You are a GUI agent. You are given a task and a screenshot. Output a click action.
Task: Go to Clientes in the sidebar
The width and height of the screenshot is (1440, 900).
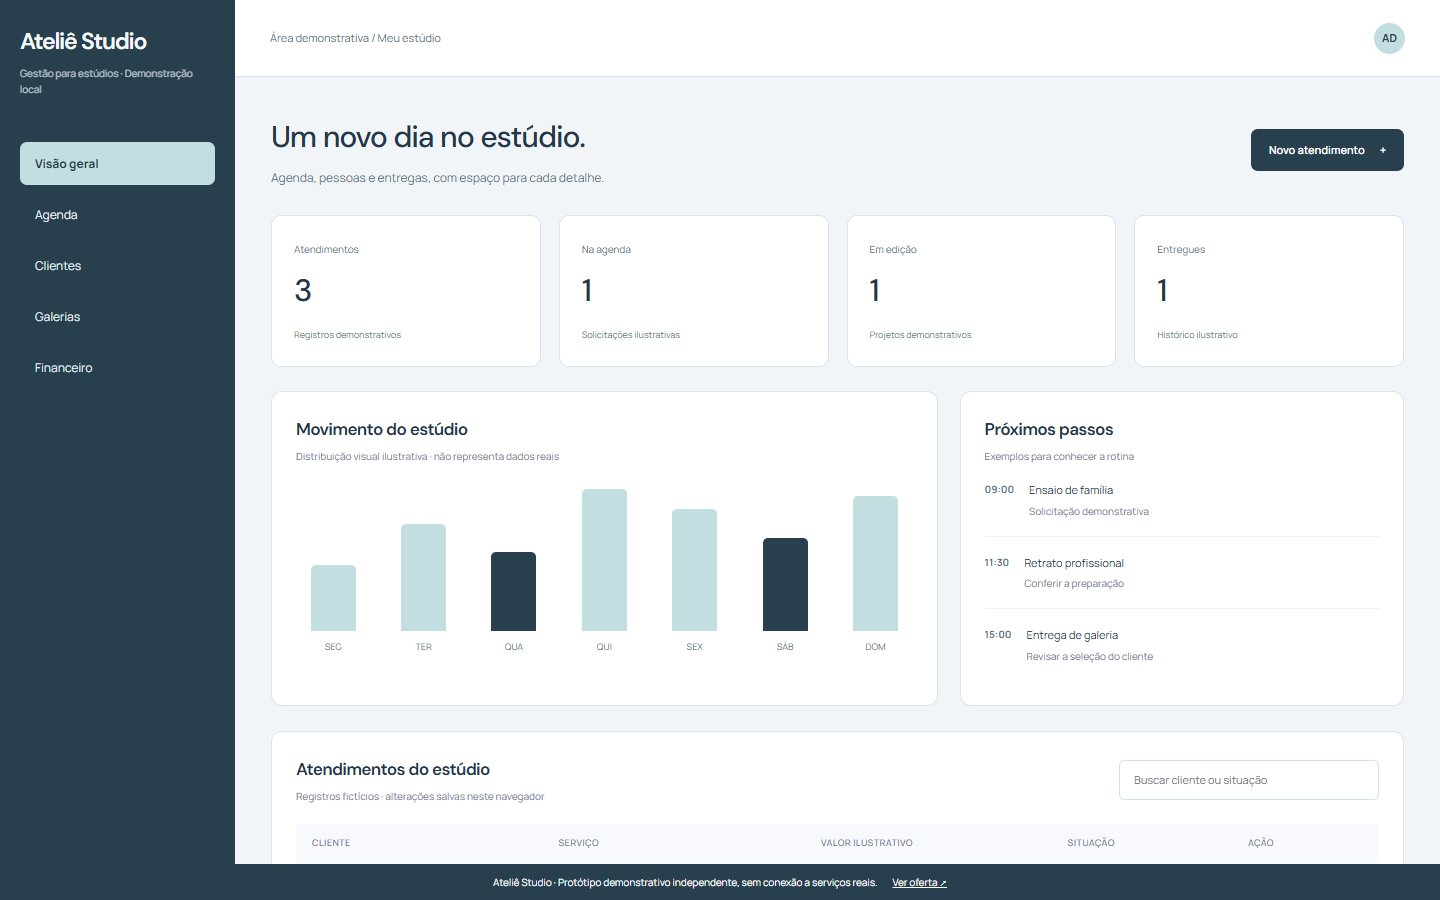117,265
